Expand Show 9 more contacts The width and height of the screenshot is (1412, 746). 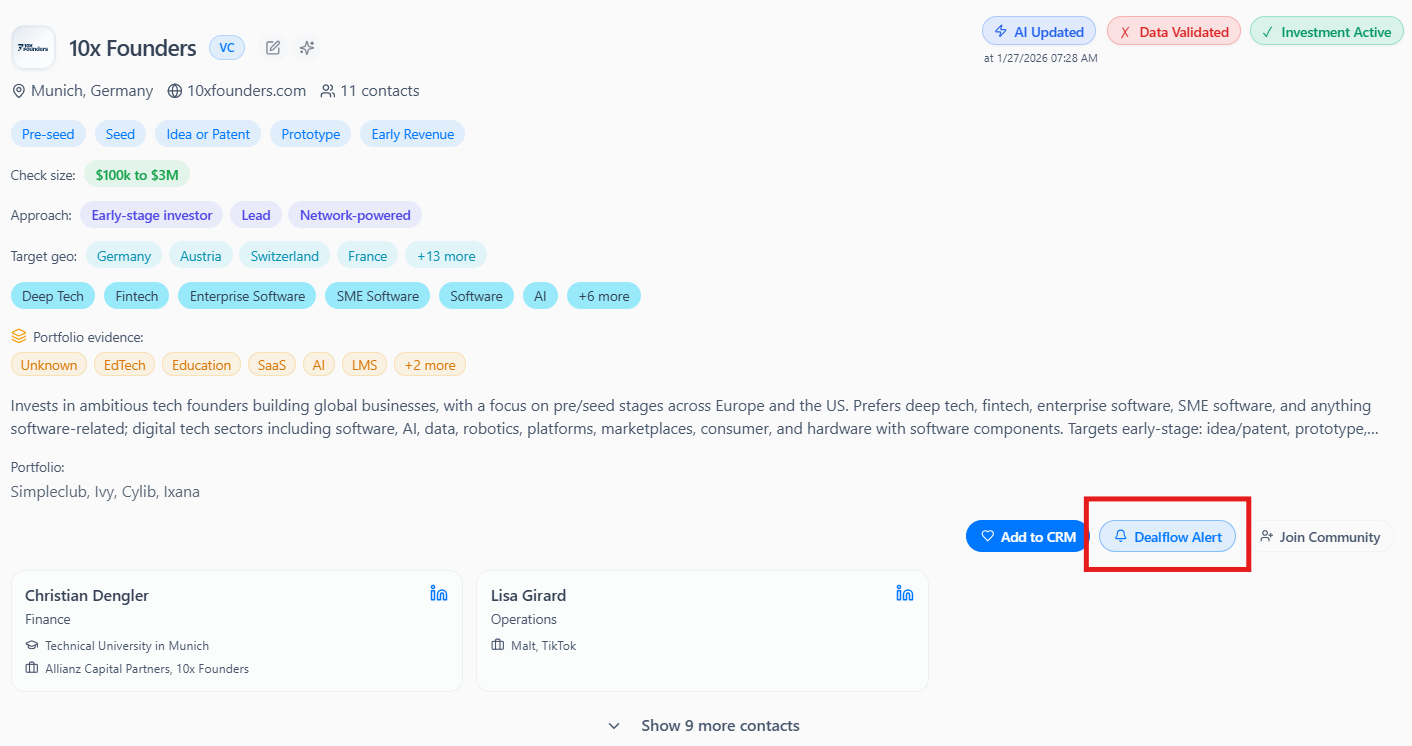(x=704, y=726)
